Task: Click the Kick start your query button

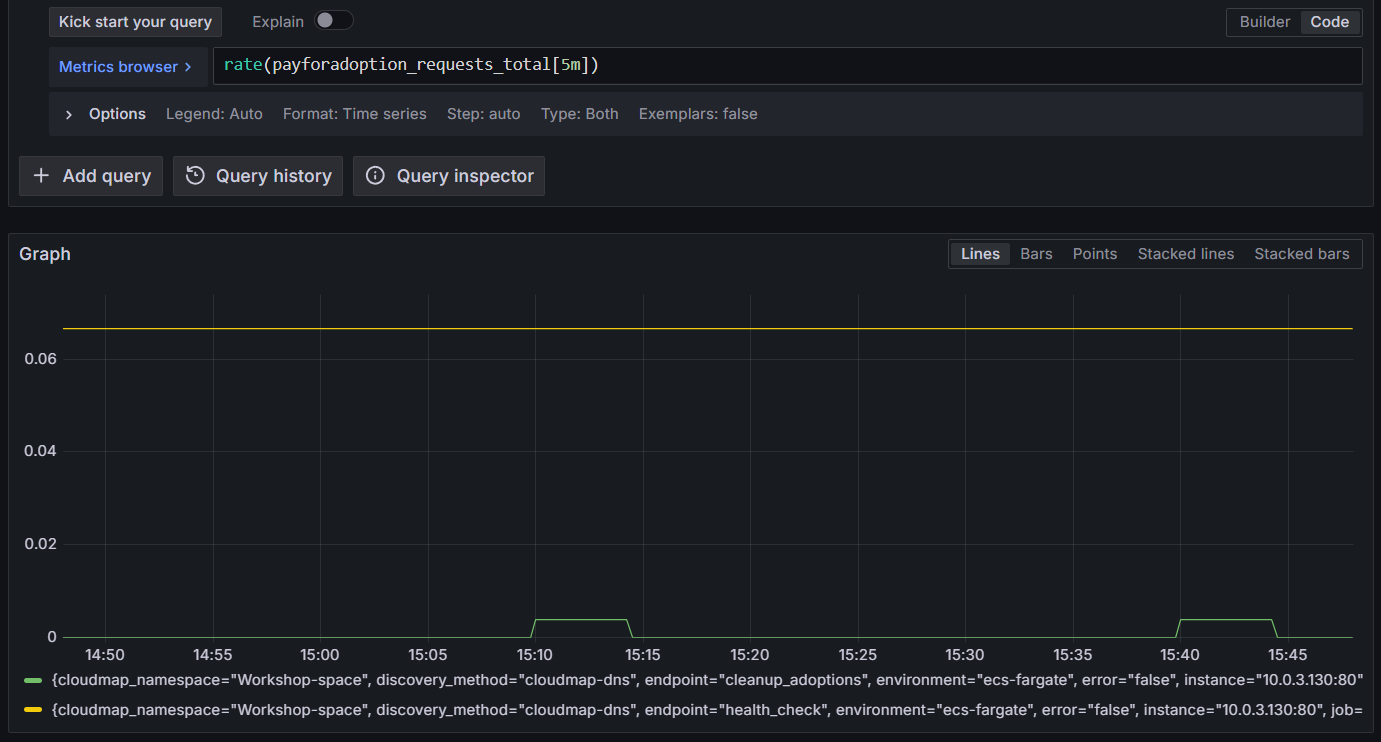Action: click(135, 21)
